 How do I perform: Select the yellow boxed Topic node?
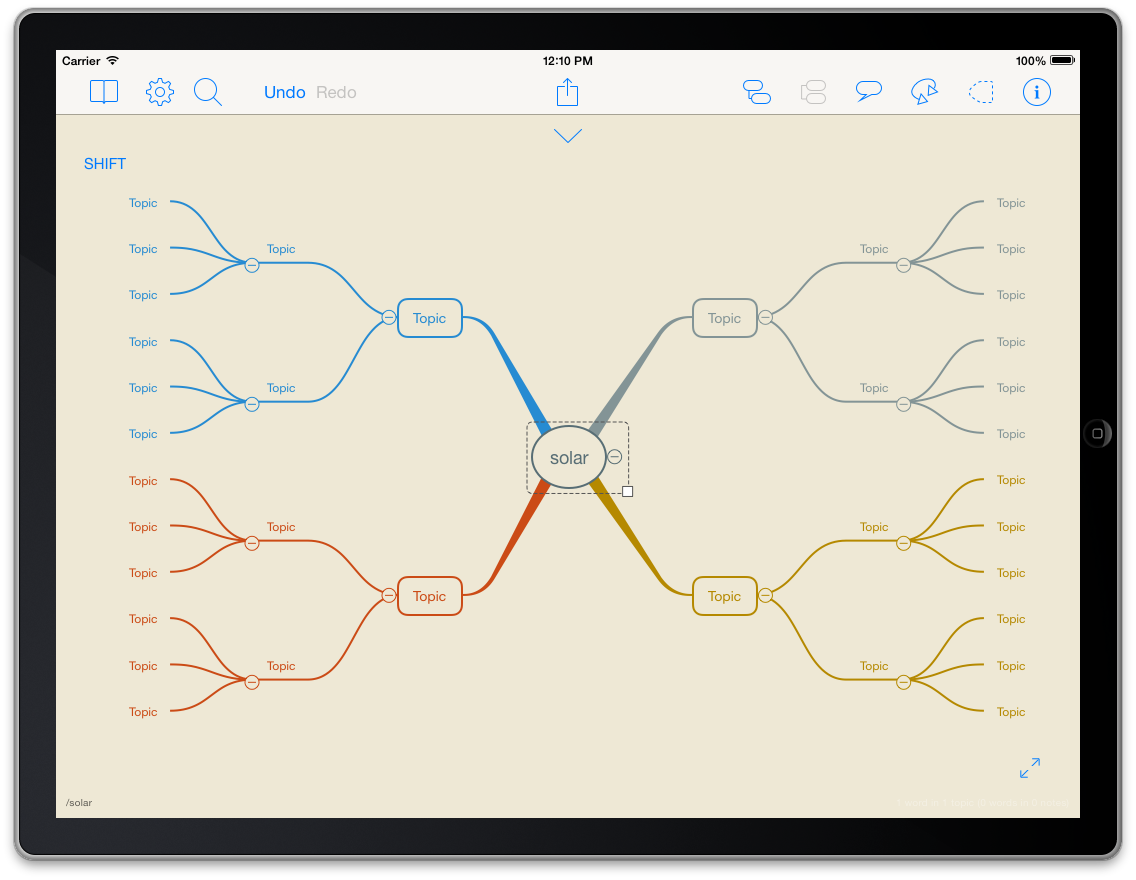click(x=724, y=596)
